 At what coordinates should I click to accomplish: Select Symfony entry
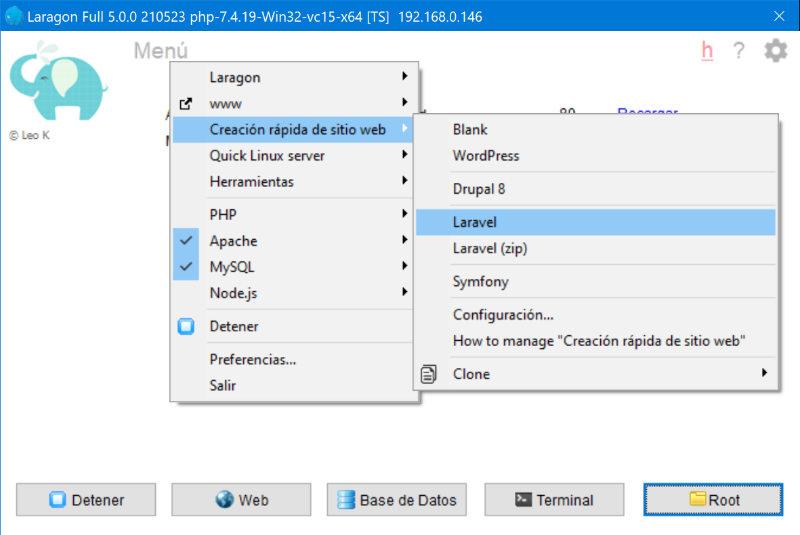(595, 282)
